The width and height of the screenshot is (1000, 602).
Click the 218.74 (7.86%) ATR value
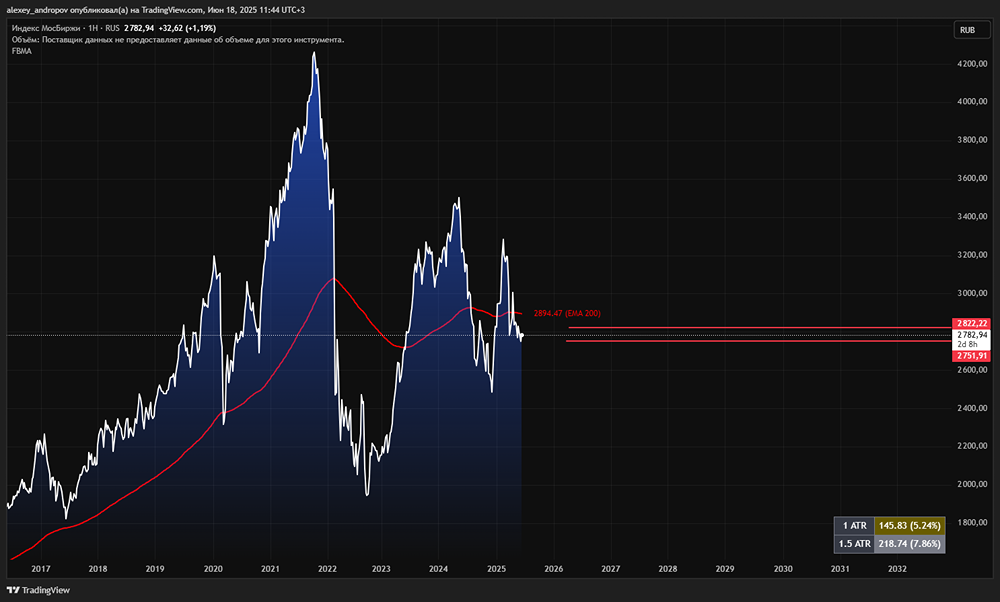[x=909, y=544]
